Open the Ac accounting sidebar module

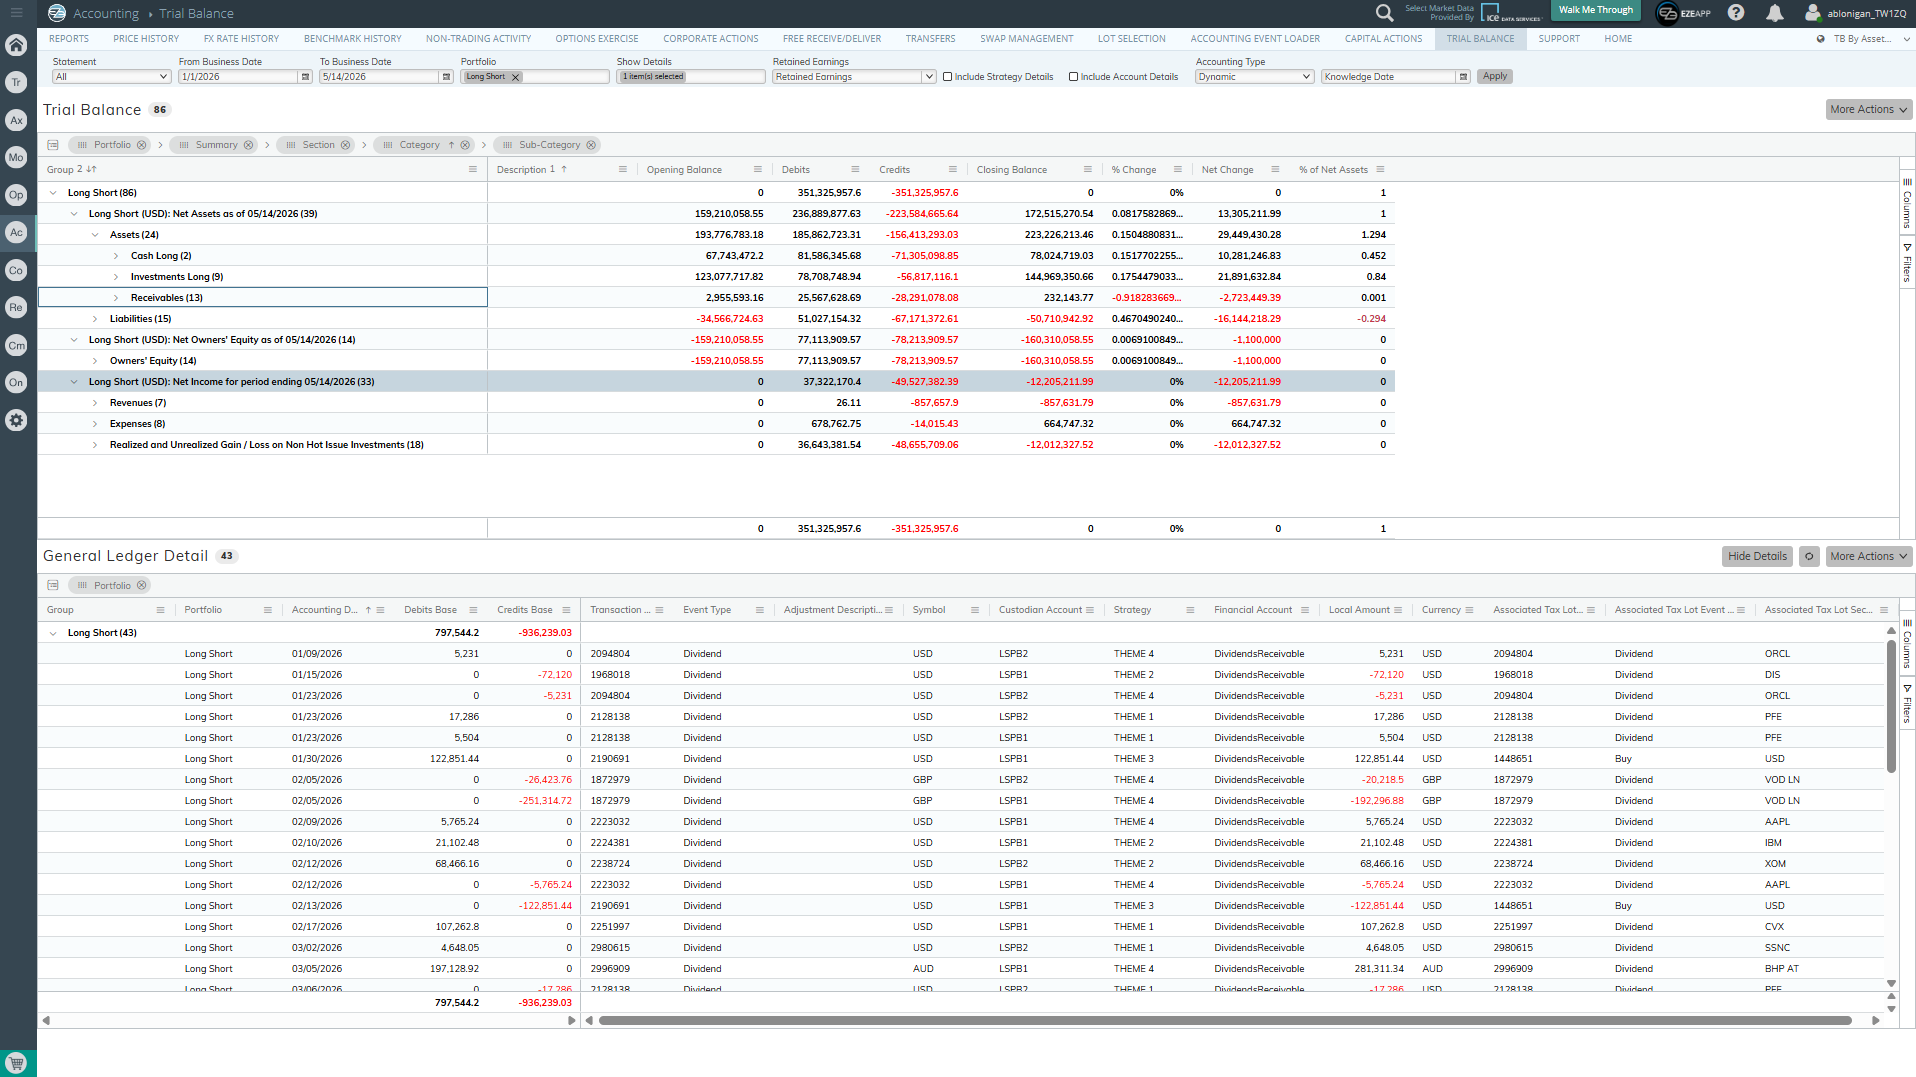tap(16, 232)
